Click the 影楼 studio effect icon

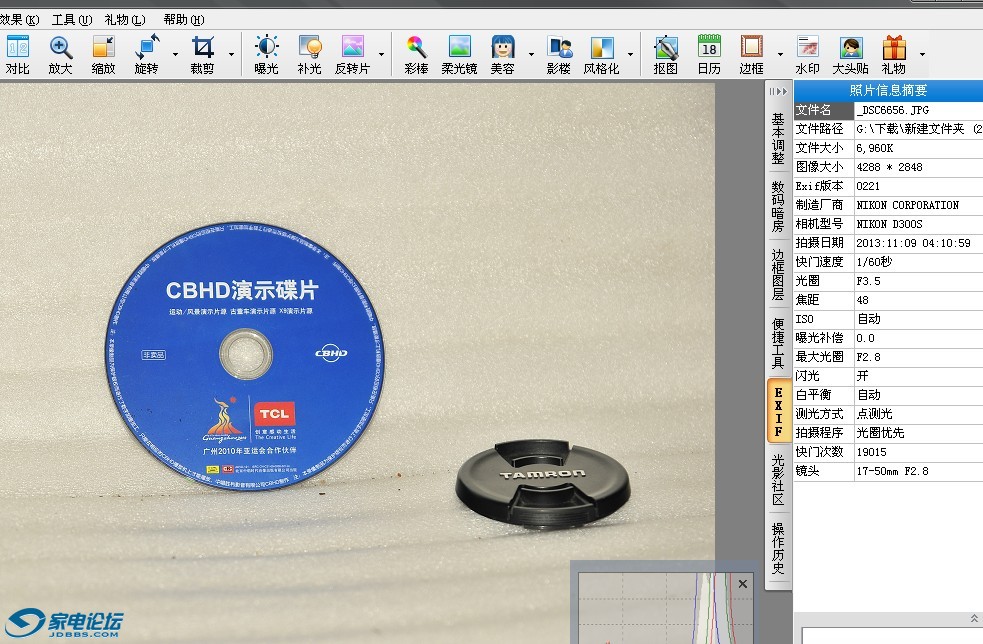pyautogui.click(x=559, y=55)
